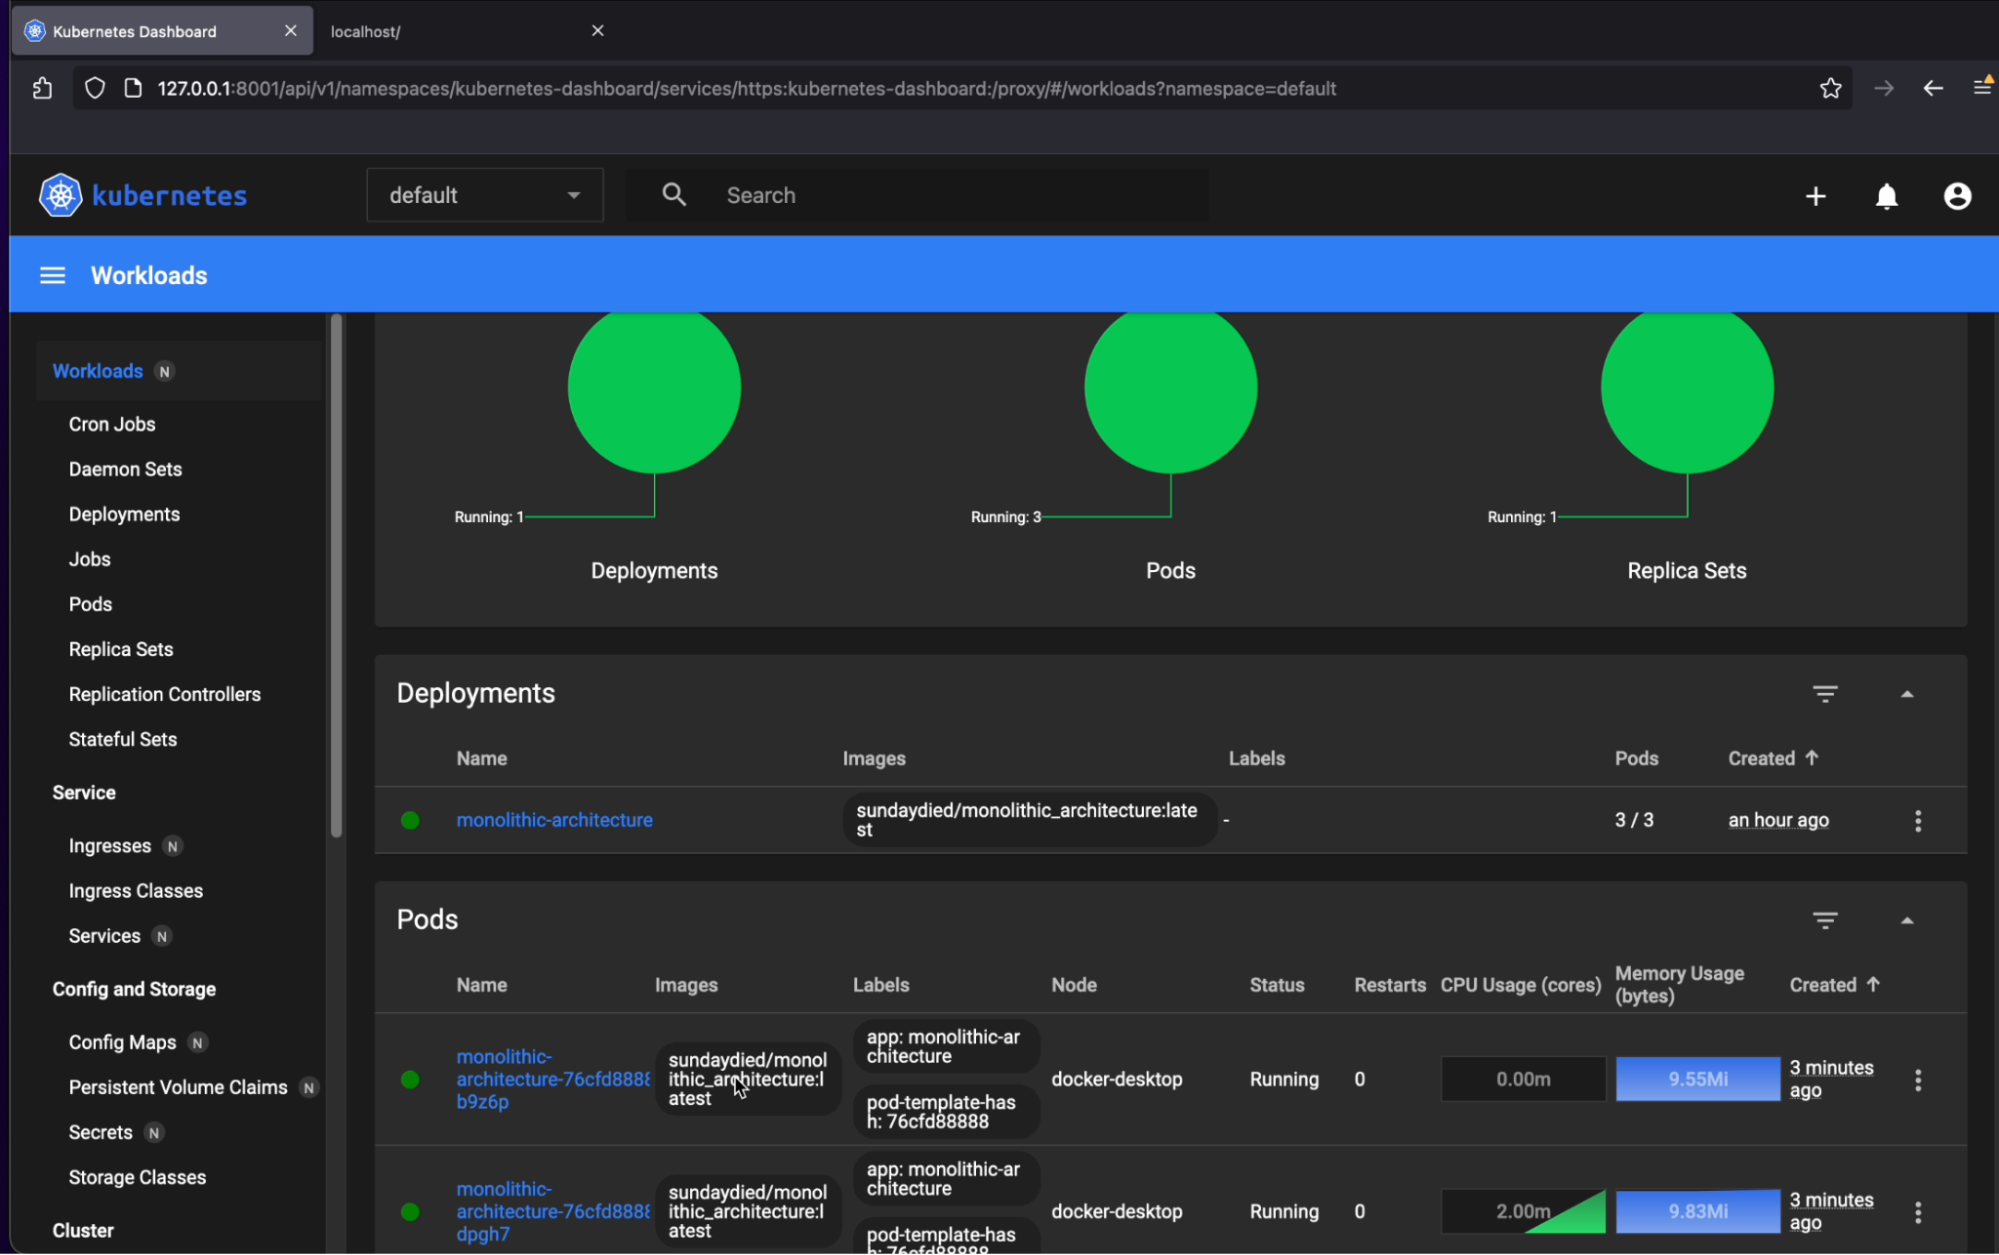
Task: Select Workloads in sidebar
Action: click(x=97, y=371)
